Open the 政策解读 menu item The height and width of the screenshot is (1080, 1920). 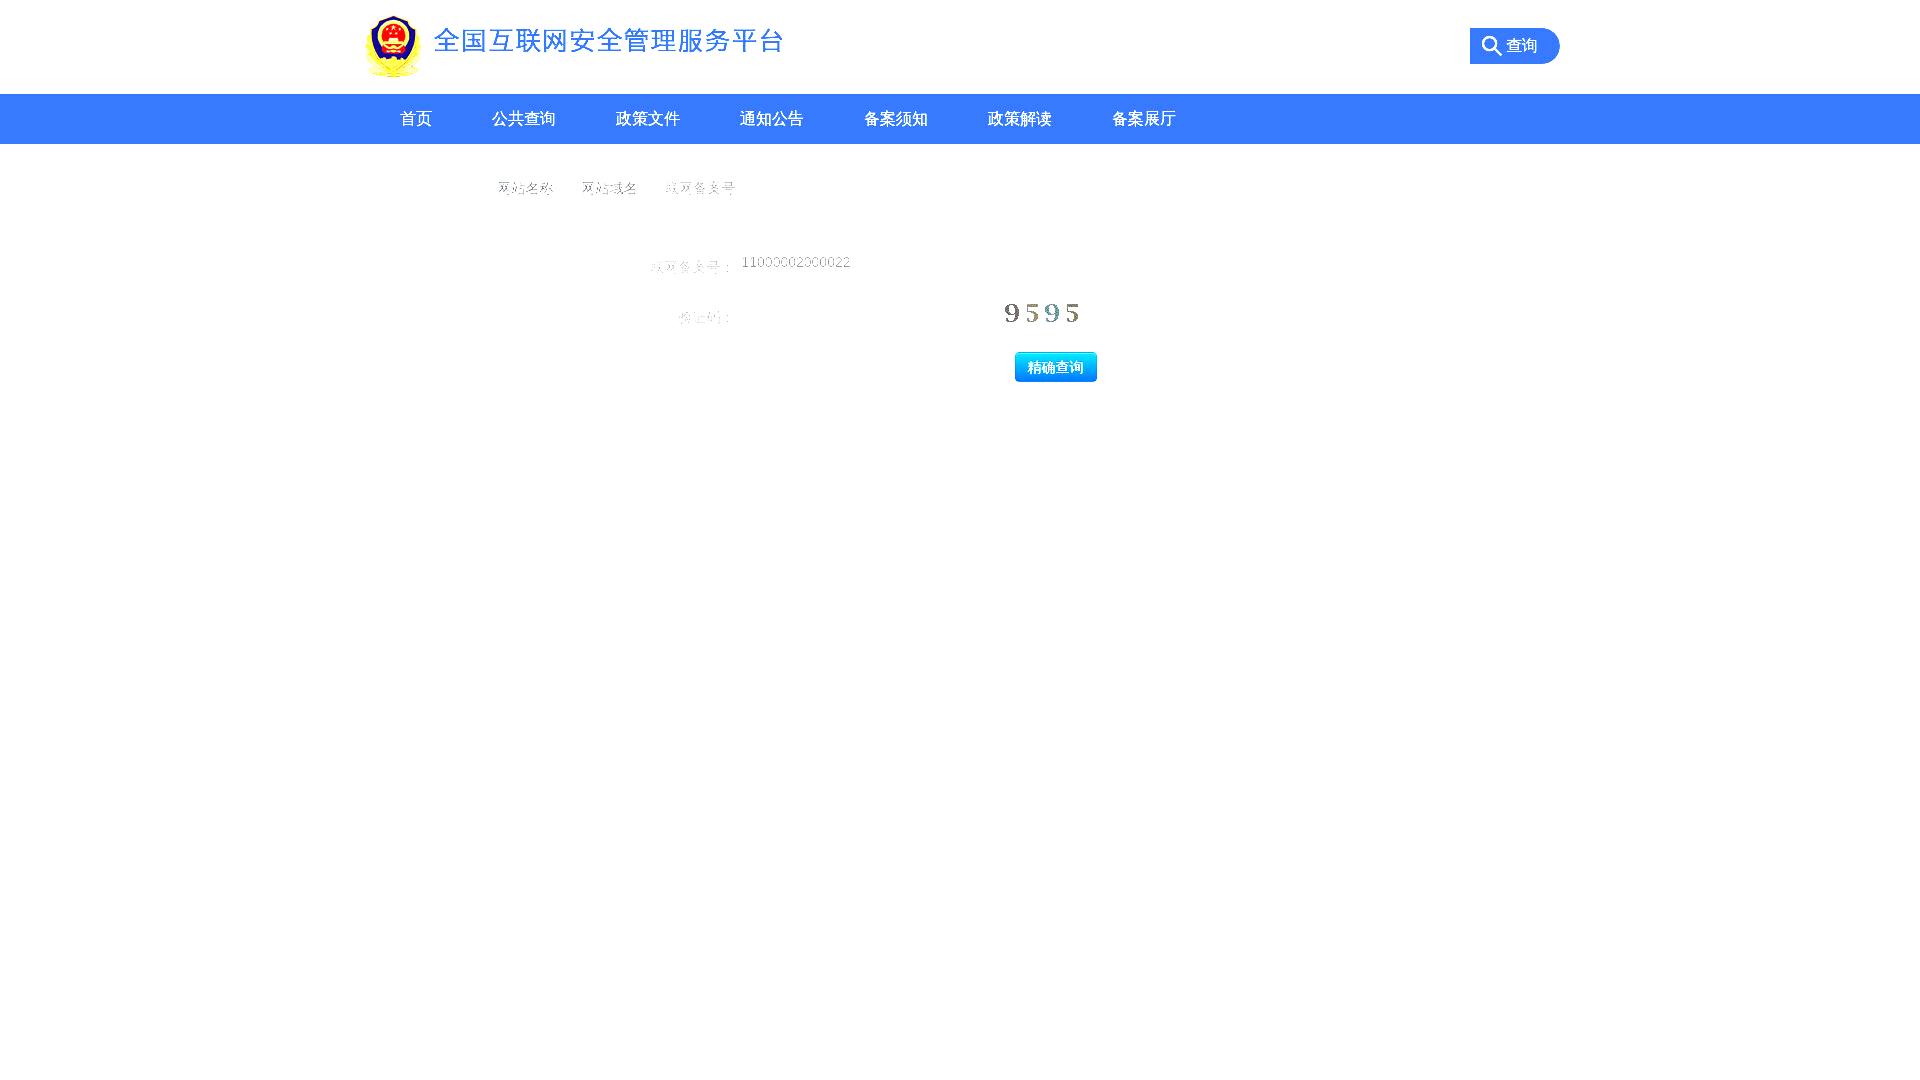[x=1019, y=119]
